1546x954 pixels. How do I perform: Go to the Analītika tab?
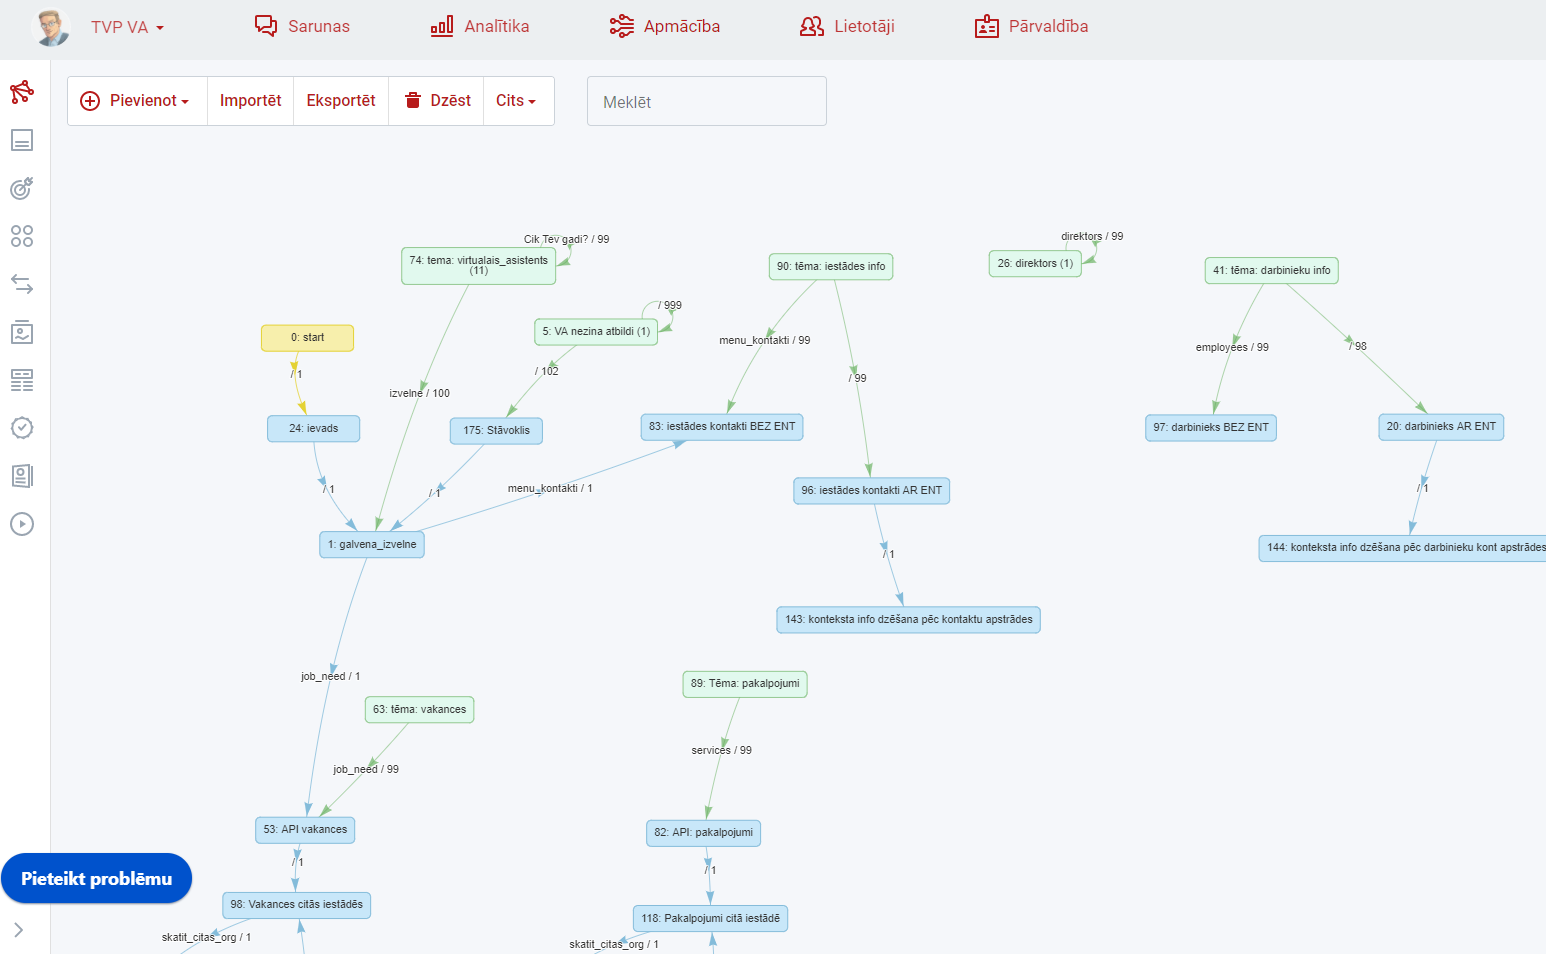point(480,27)
